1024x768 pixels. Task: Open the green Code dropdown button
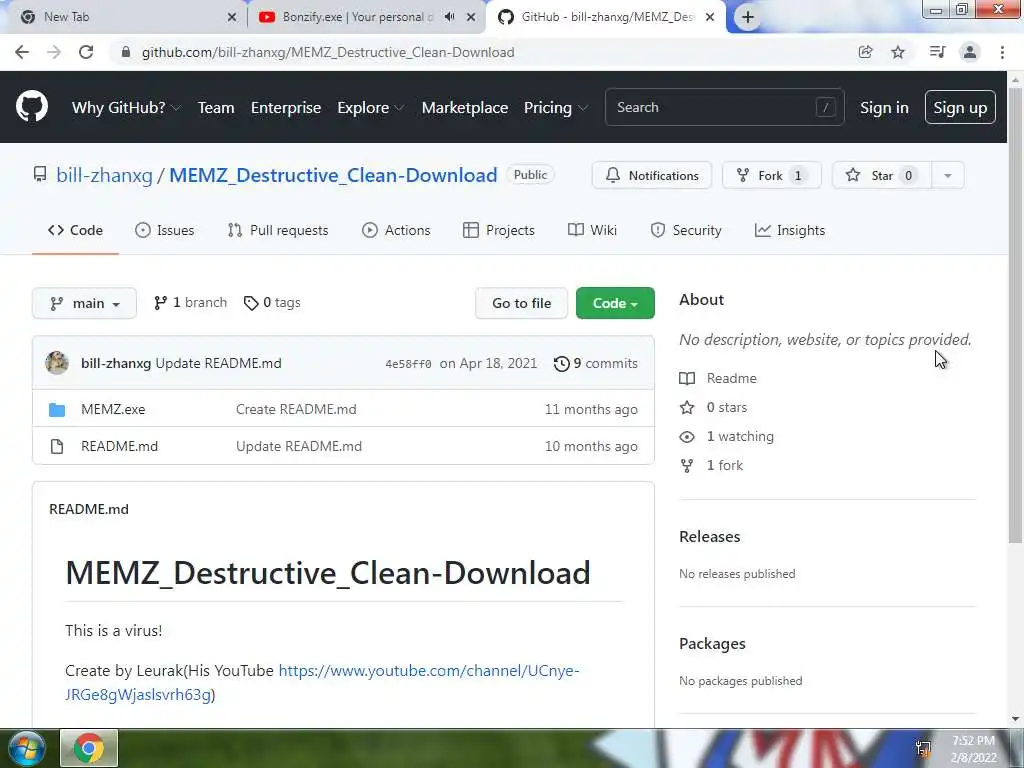coord(615,303)
